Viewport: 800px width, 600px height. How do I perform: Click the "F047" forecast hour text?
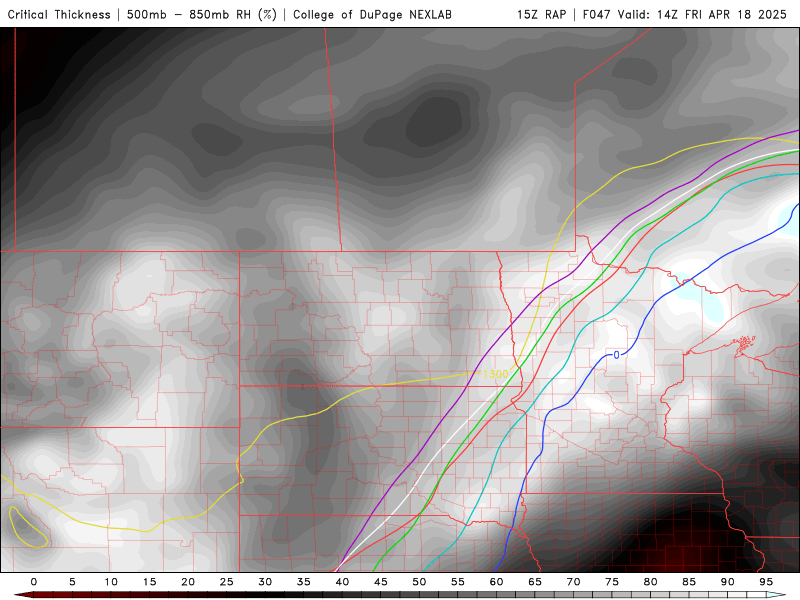click(x=597, y=14)
